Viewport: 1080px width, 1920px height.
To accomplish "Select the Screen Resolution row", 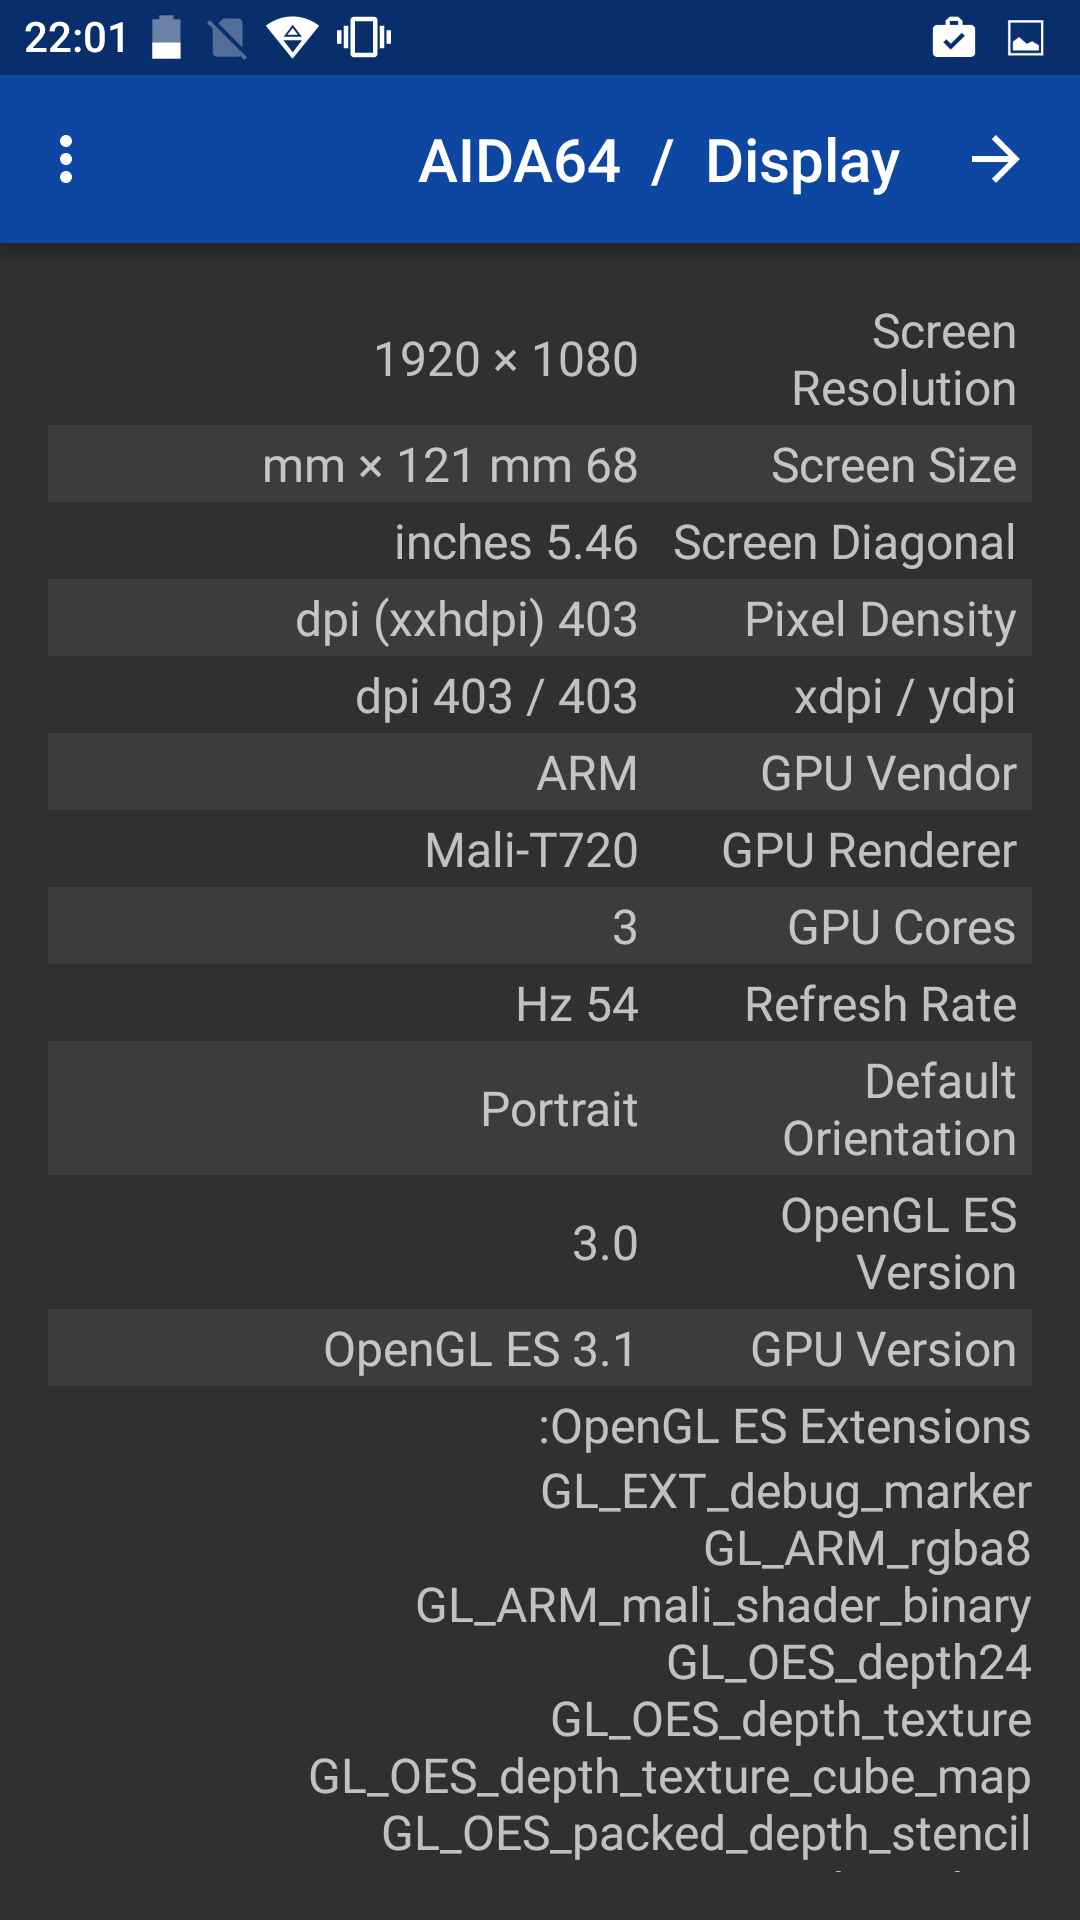I will click(x=540, y=360).
